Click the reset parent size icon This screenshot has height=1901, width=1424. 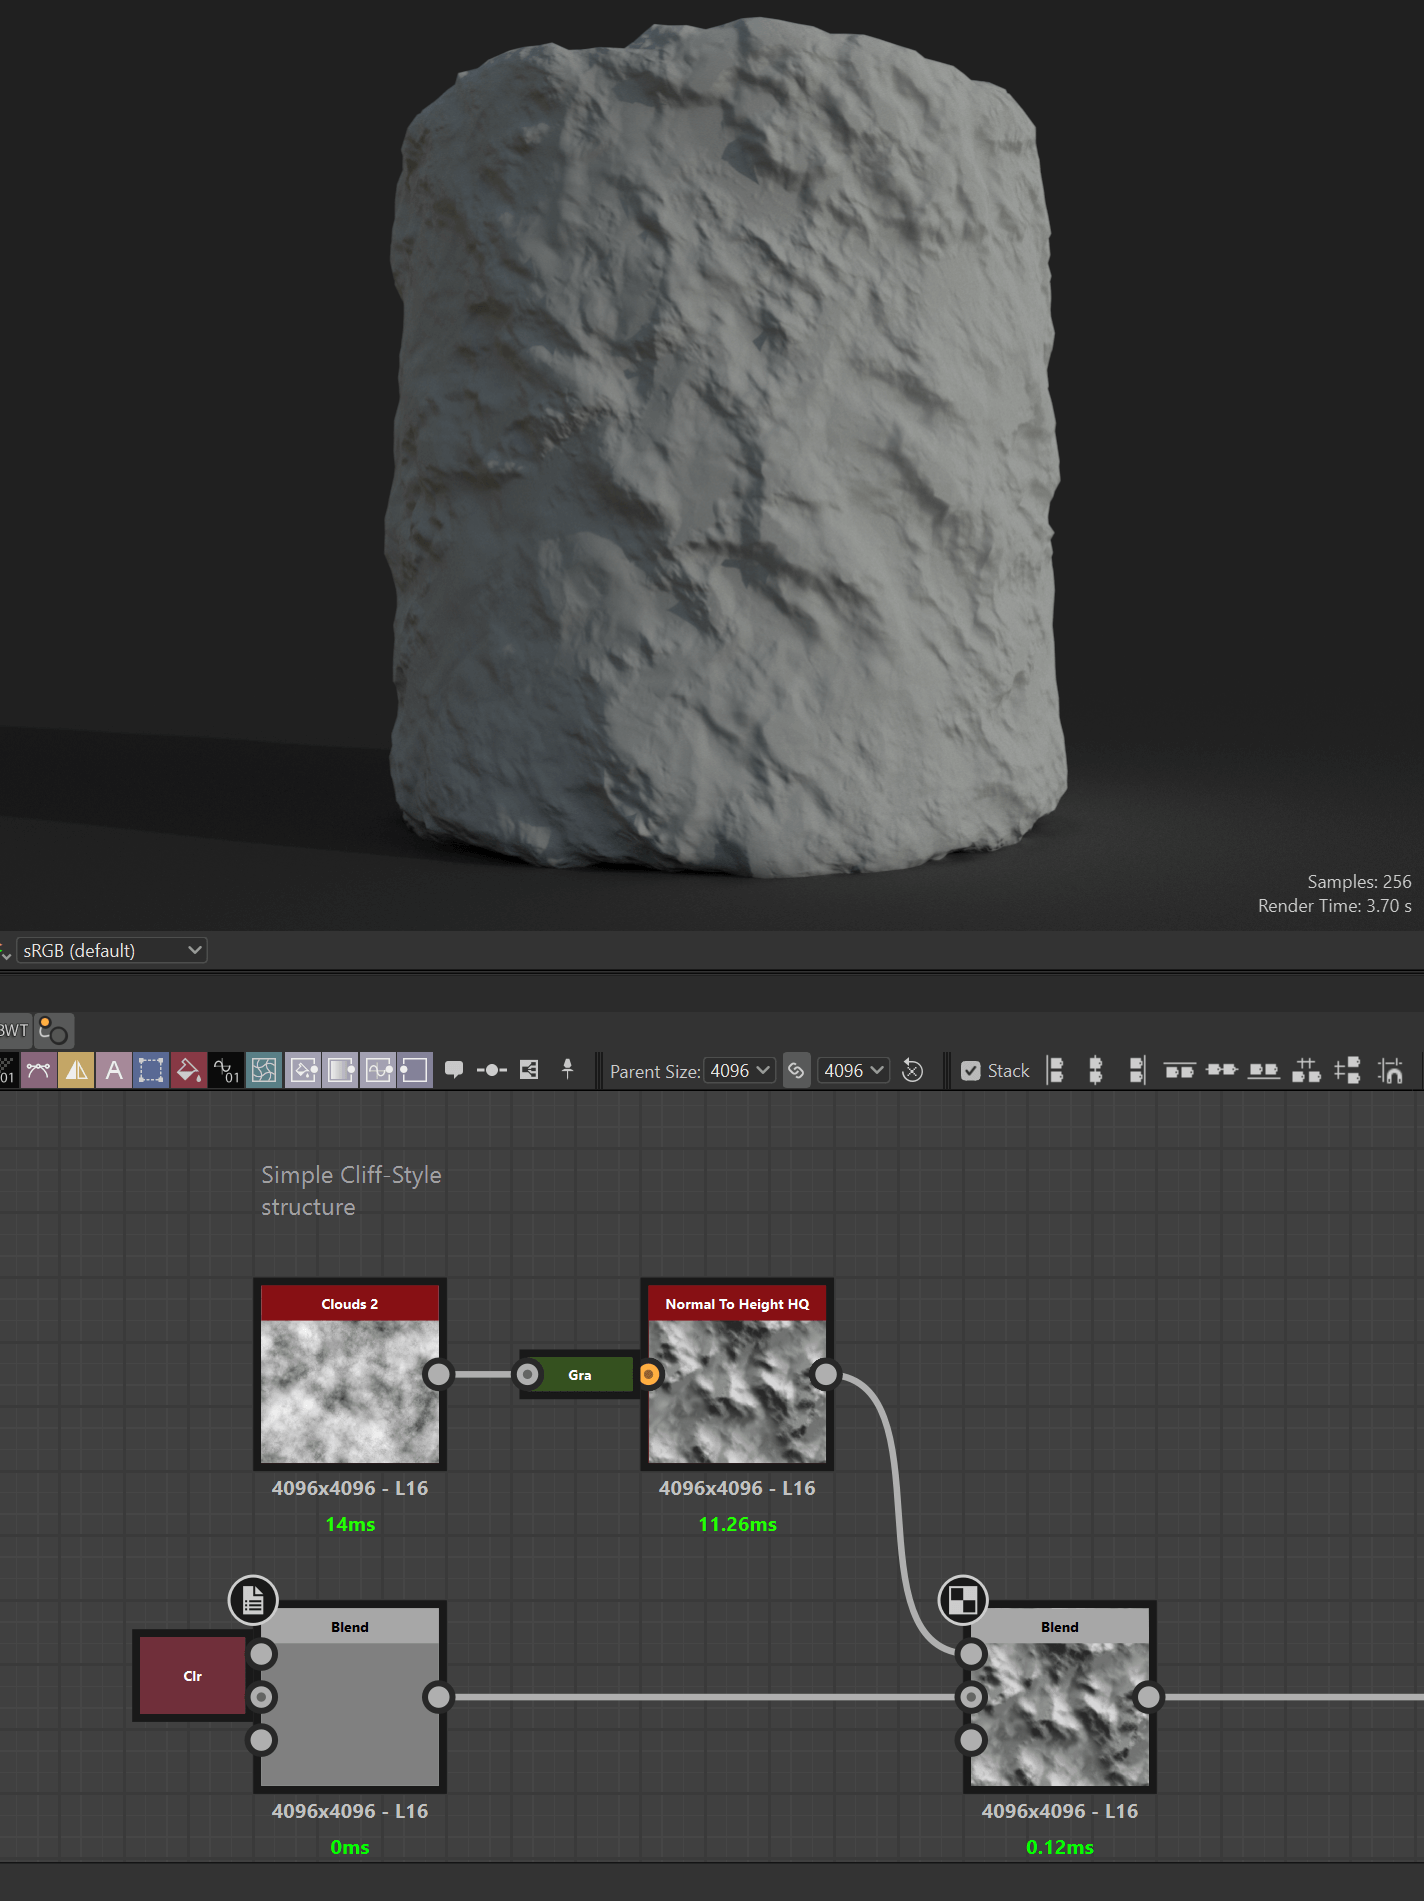(x=912, y=1070)
